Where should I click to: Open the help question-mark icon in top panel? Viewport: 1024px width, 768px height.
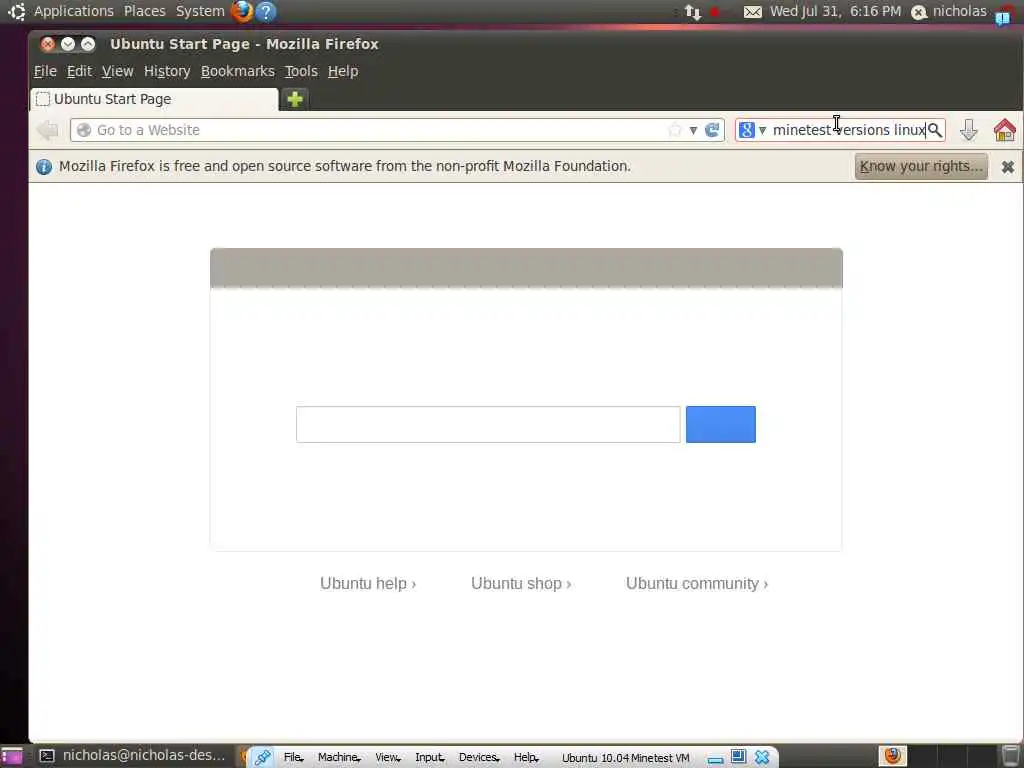(265, 11)
